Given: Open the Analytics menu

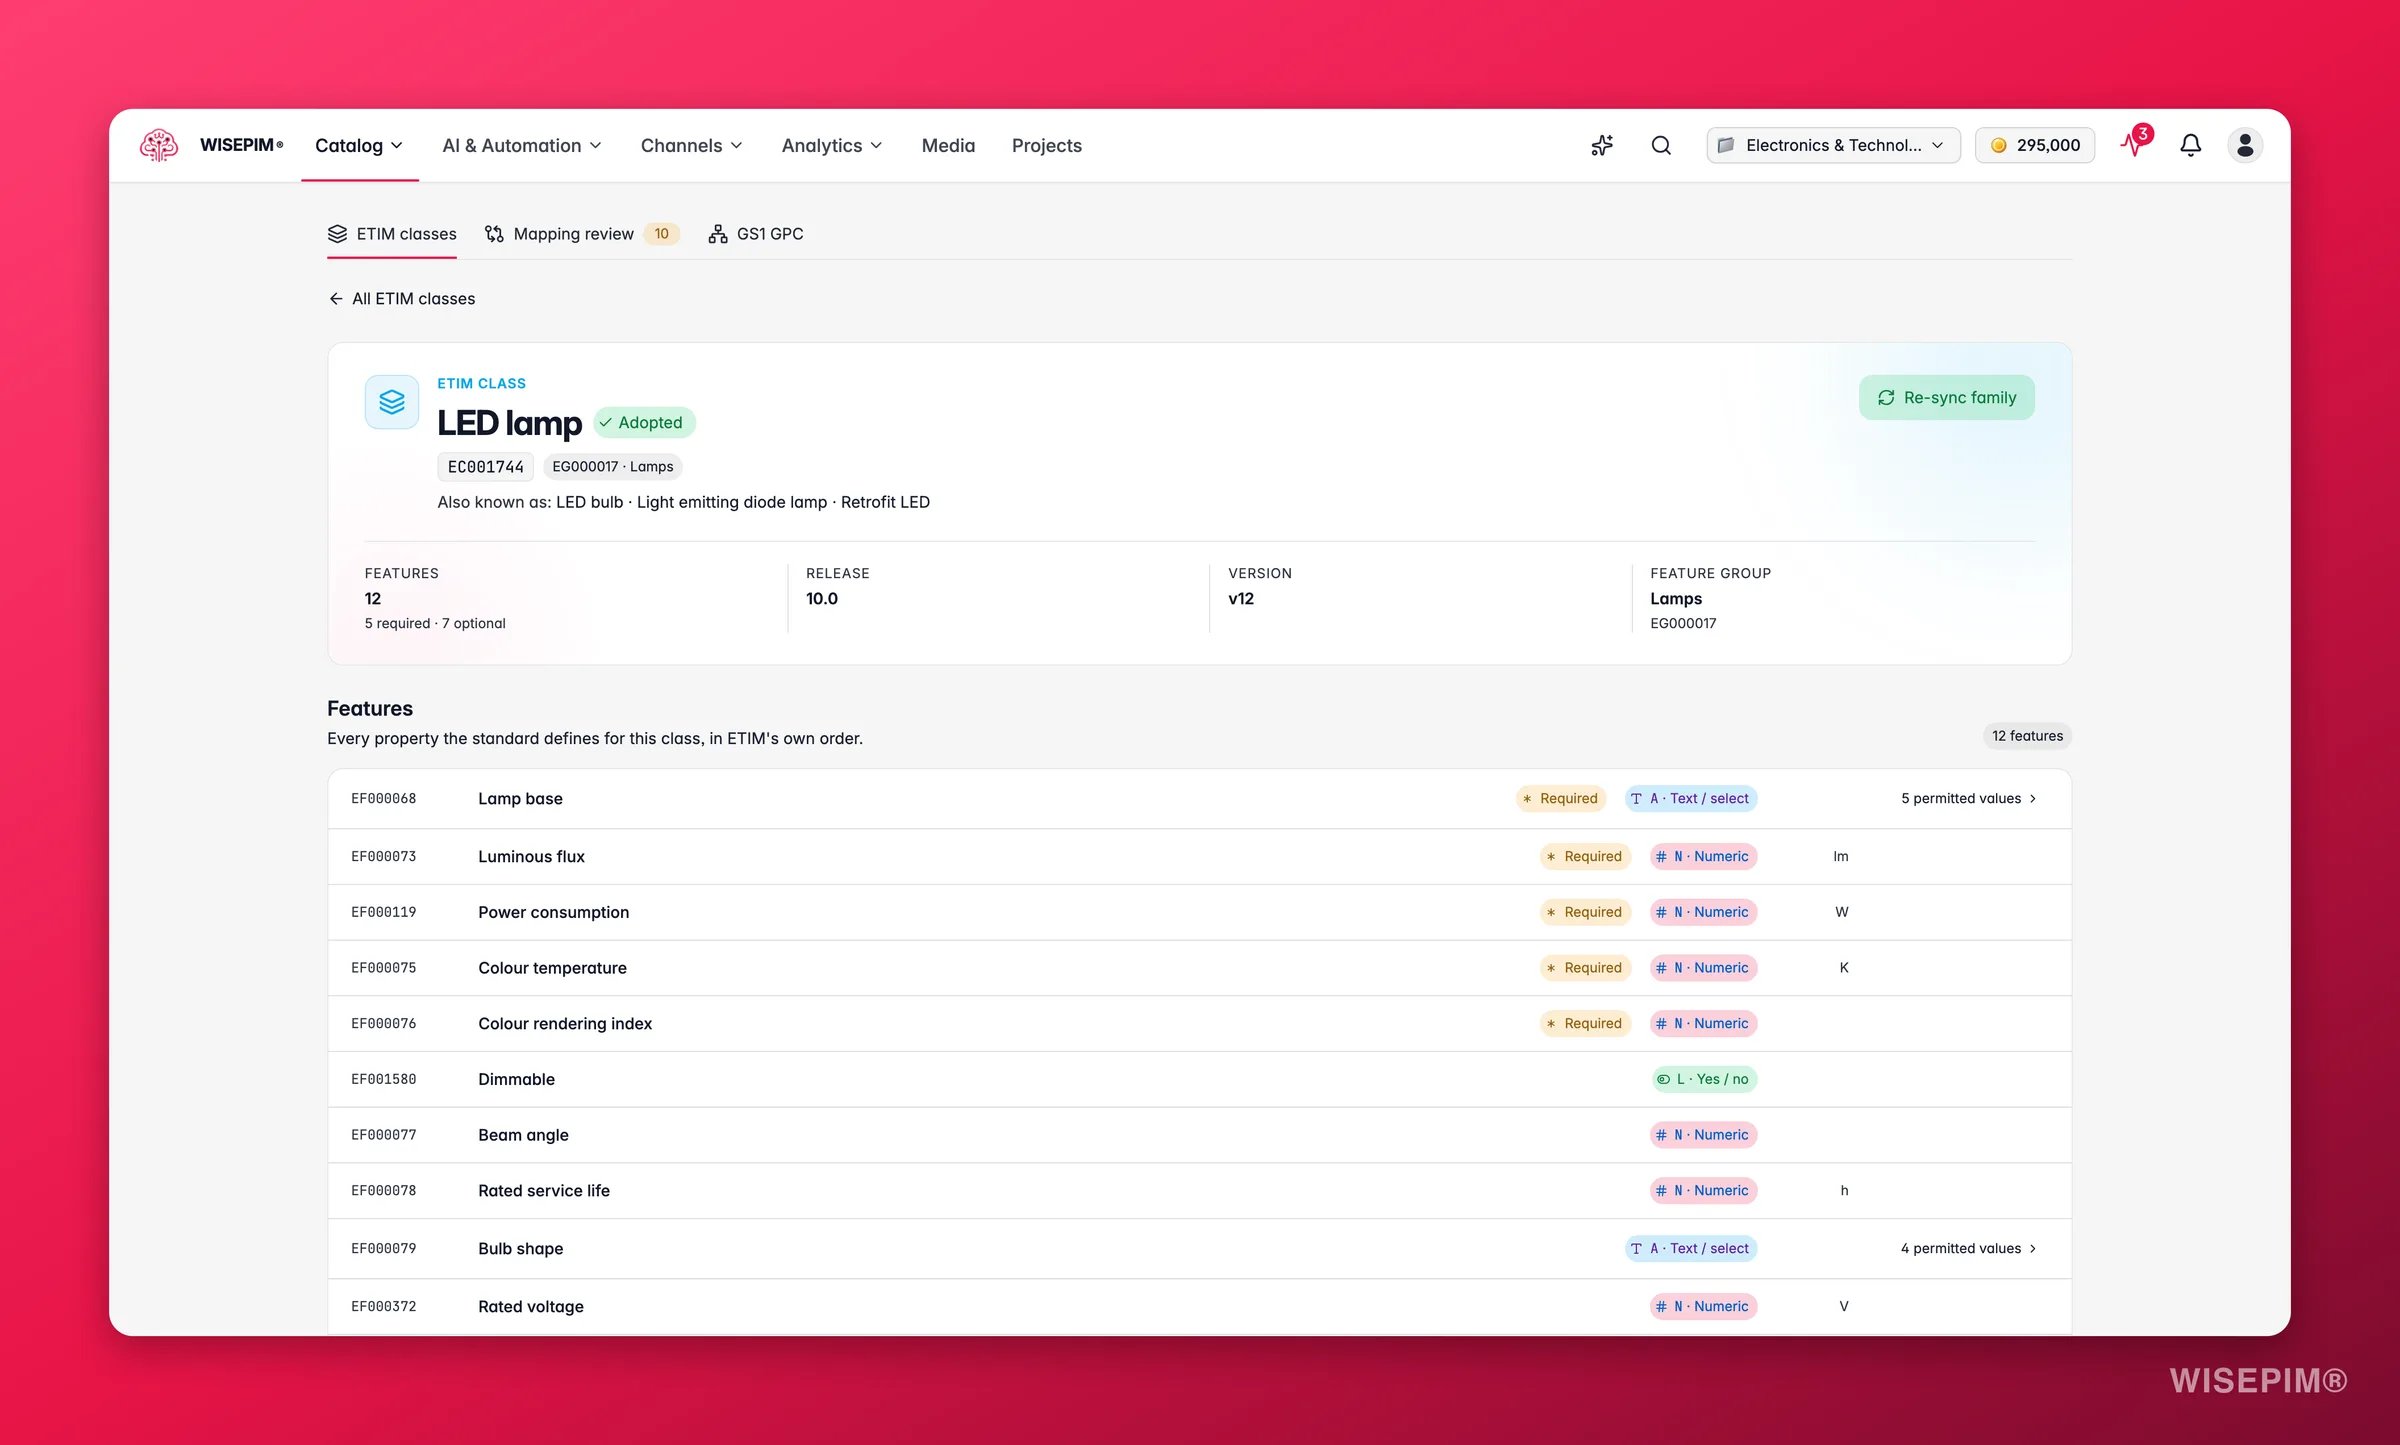Looking at the screenshot, I should (x=832, y=145).
